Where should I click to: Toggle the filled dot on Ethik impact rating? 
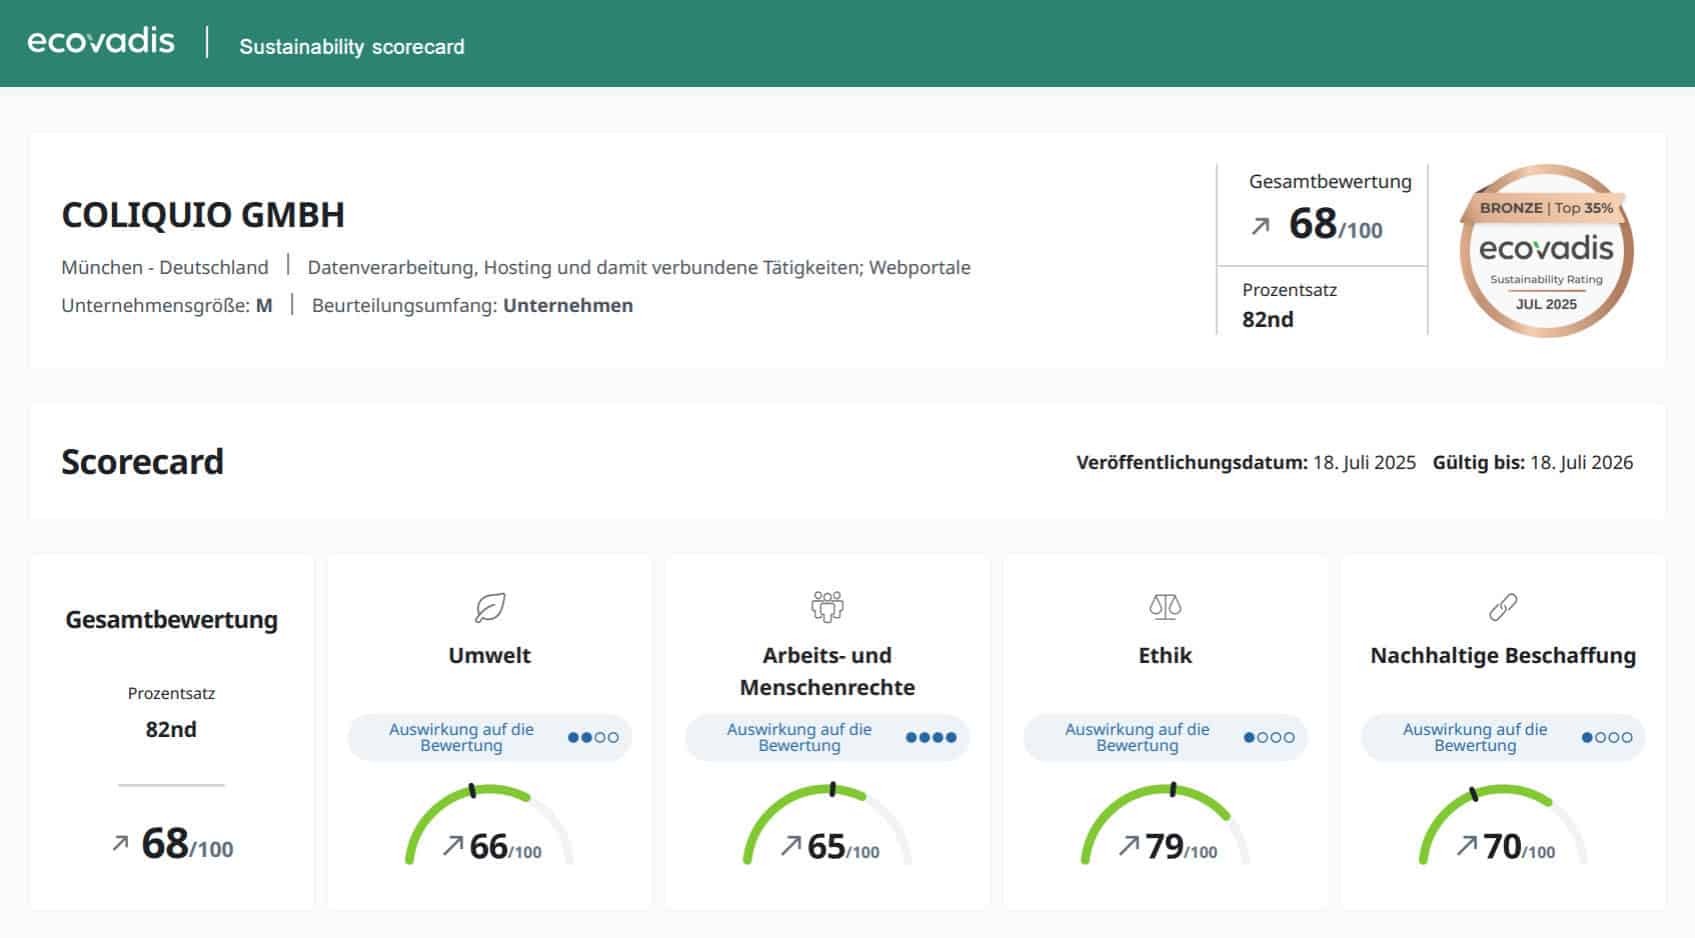coord(1250,737)
